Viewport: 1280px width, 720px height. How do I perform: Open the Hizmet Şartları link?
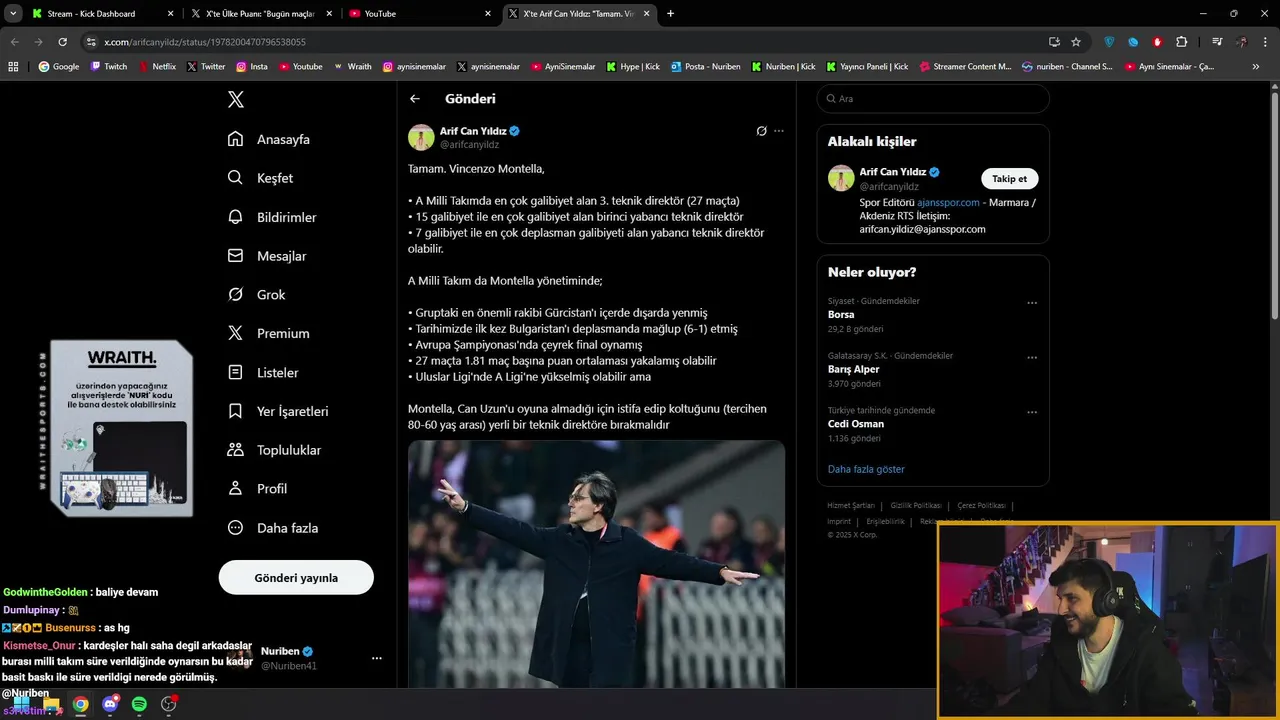coord(851,506)
